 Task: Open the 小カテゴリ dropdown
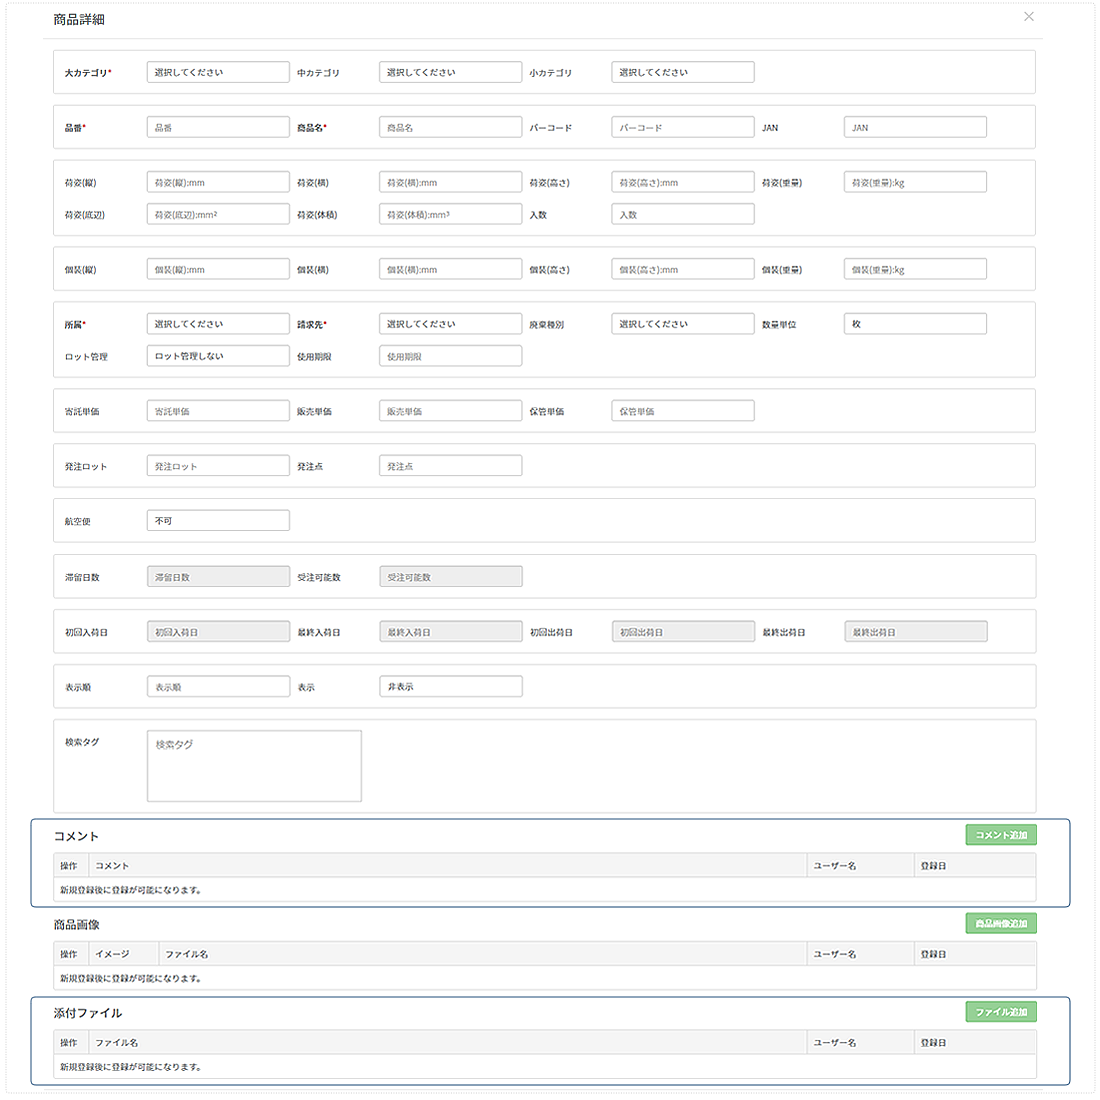682,72
